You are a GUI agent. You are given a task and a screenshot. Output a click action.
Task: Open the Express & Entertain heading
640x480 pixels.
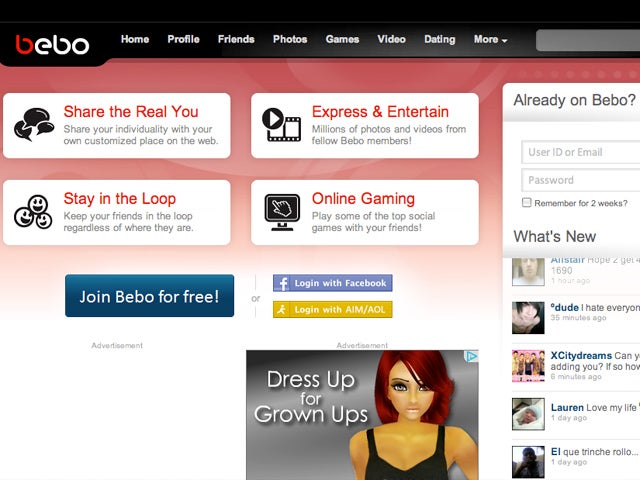pyautogui.click(x=380, y=111)
